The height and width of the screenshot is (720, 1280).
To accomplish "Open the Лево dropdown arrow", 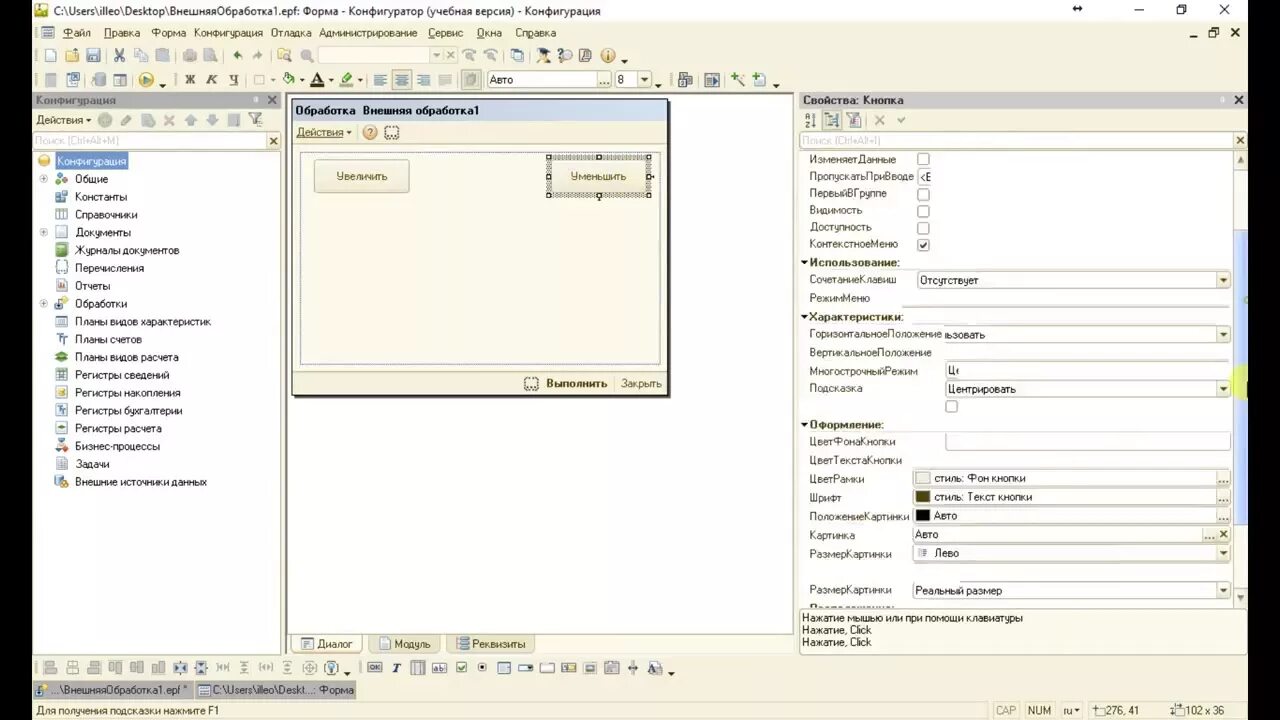I will point(1223,553).
